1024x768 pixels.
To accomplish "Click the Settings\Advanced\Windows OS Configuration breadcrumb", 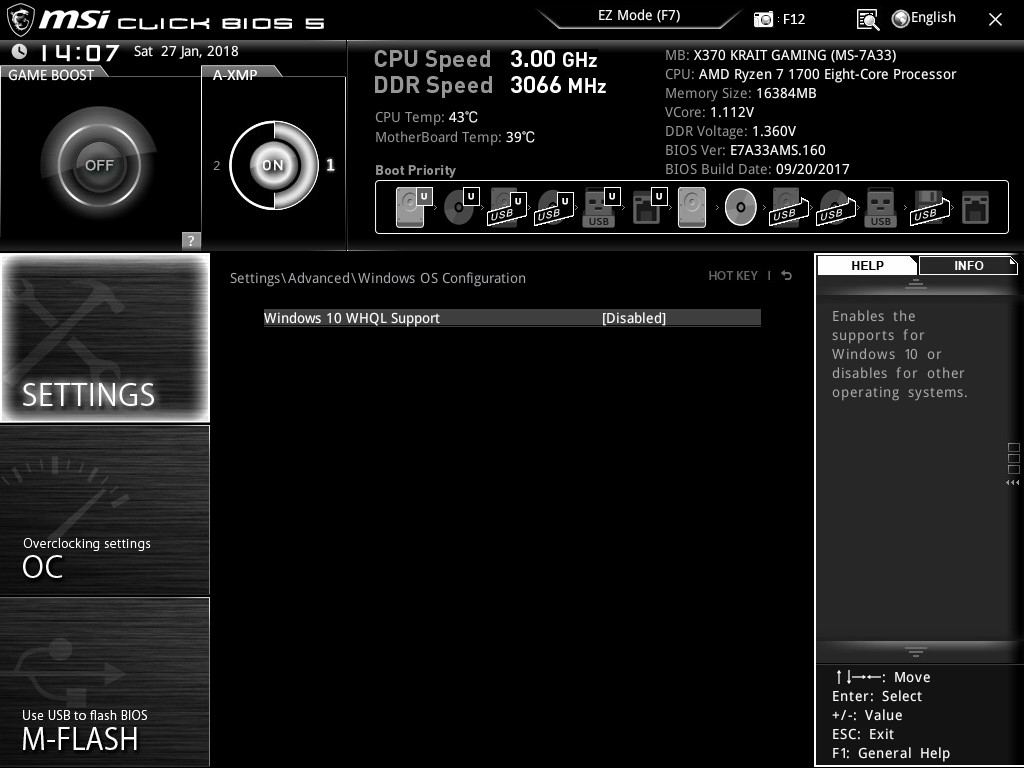I will [377, 278].
